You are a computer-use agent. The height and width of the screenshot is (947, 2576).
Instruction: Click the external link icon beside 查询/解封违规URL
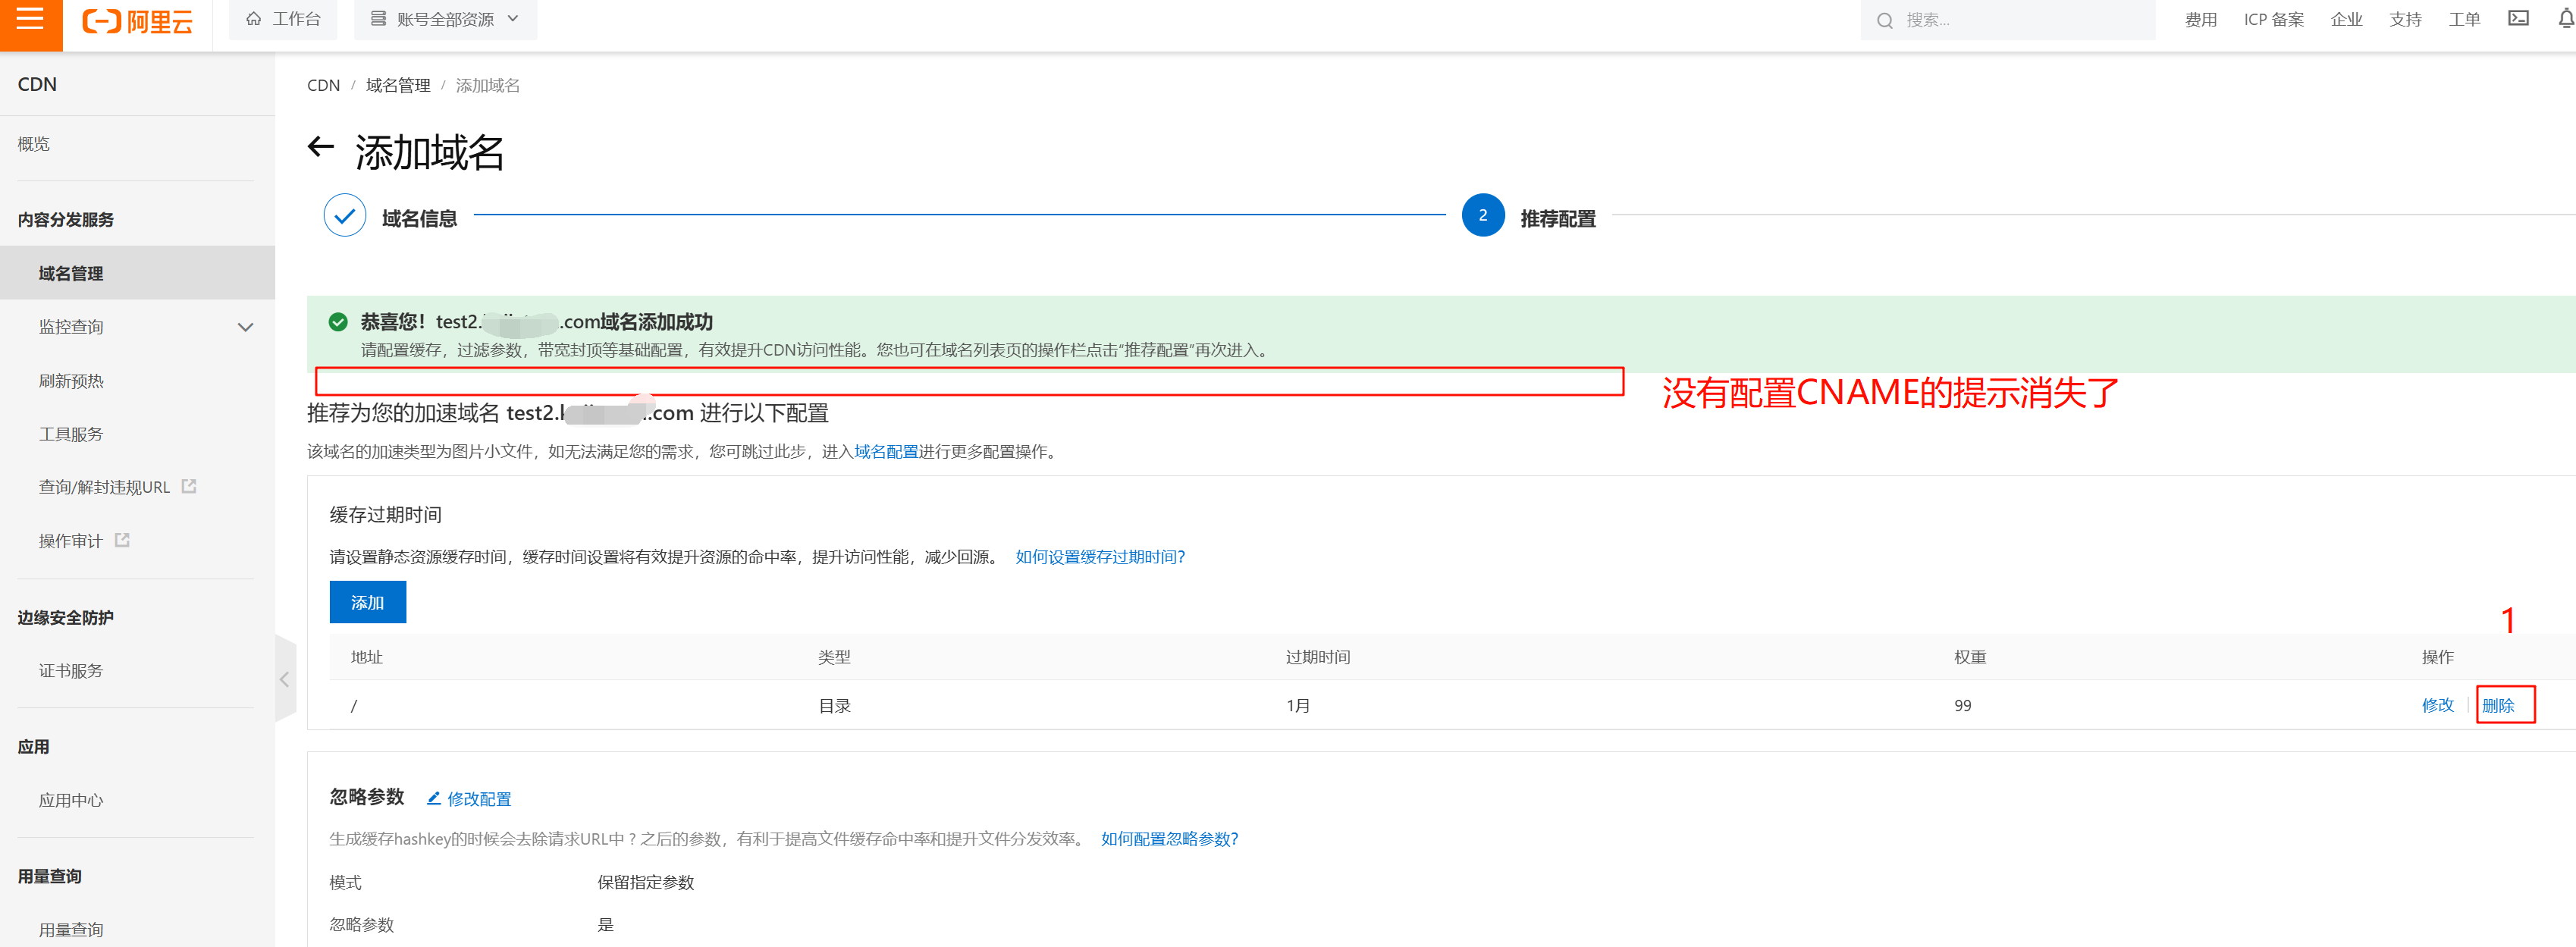pos(190,485)
